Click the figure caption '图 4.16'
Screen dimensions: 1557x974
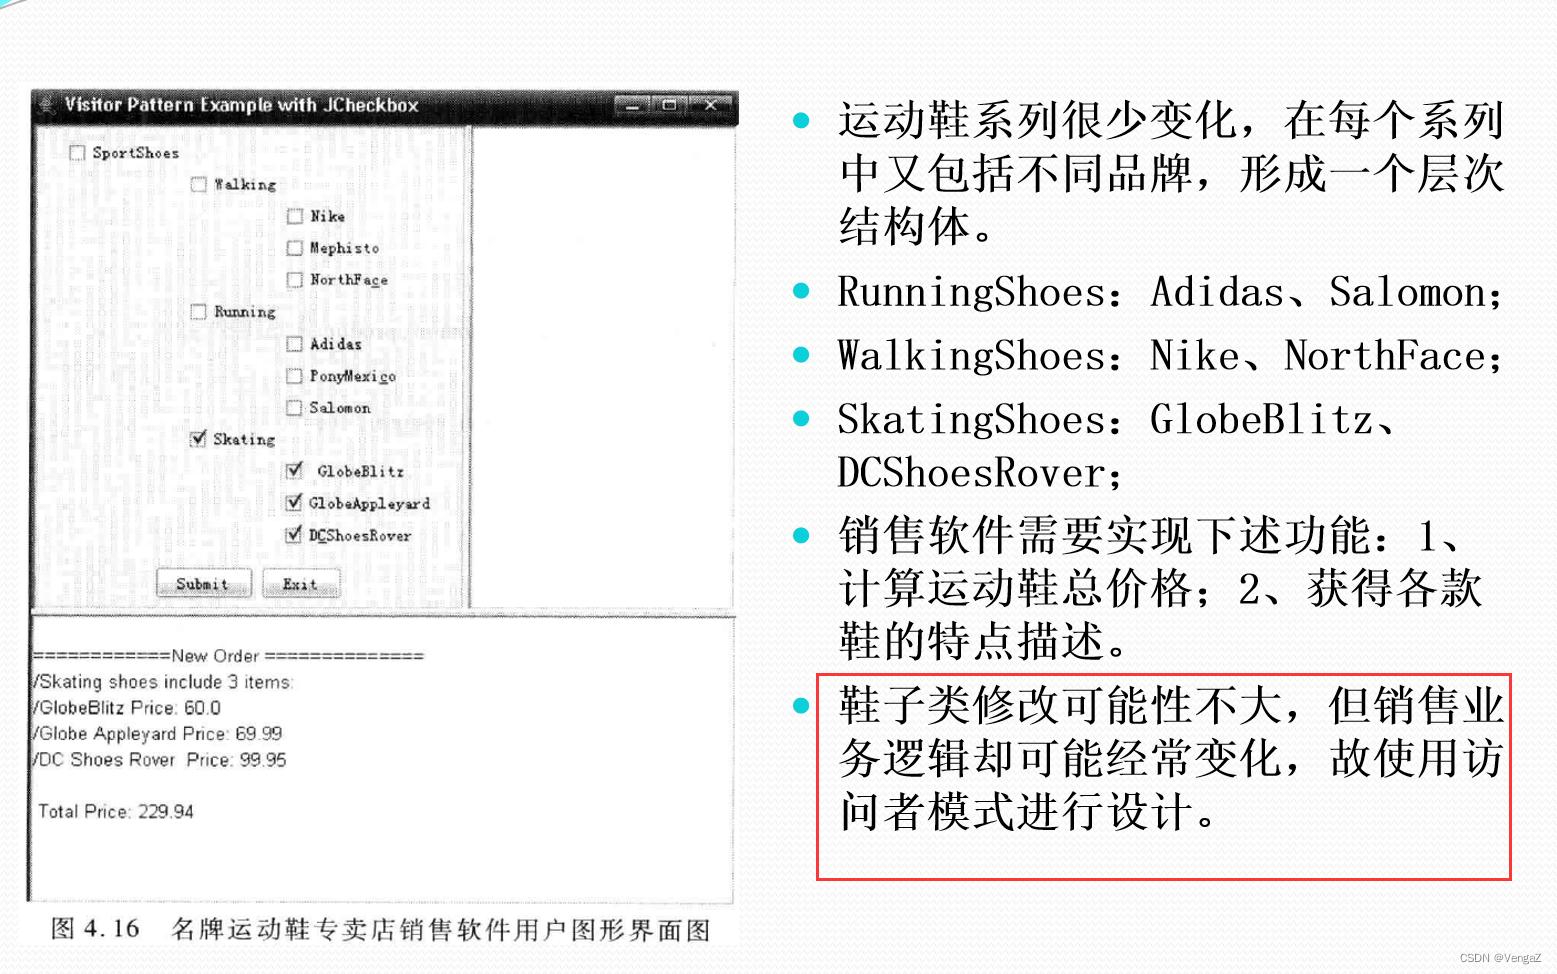point(96,929)
